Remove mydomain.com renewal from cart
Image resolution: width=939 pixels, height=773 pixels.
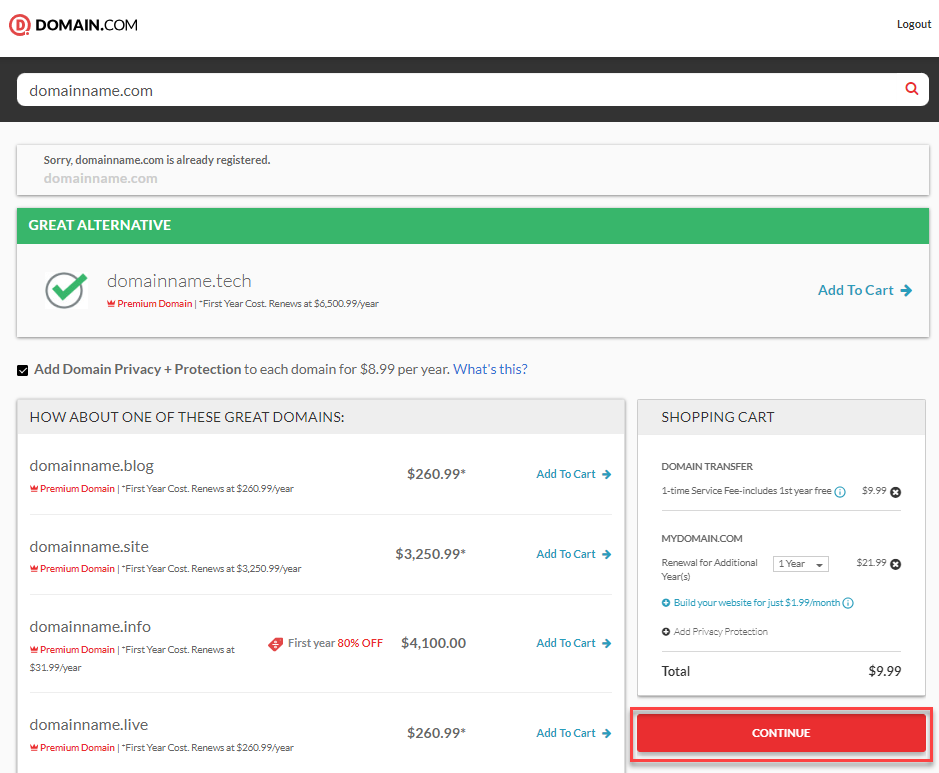[x=895, y=564]
